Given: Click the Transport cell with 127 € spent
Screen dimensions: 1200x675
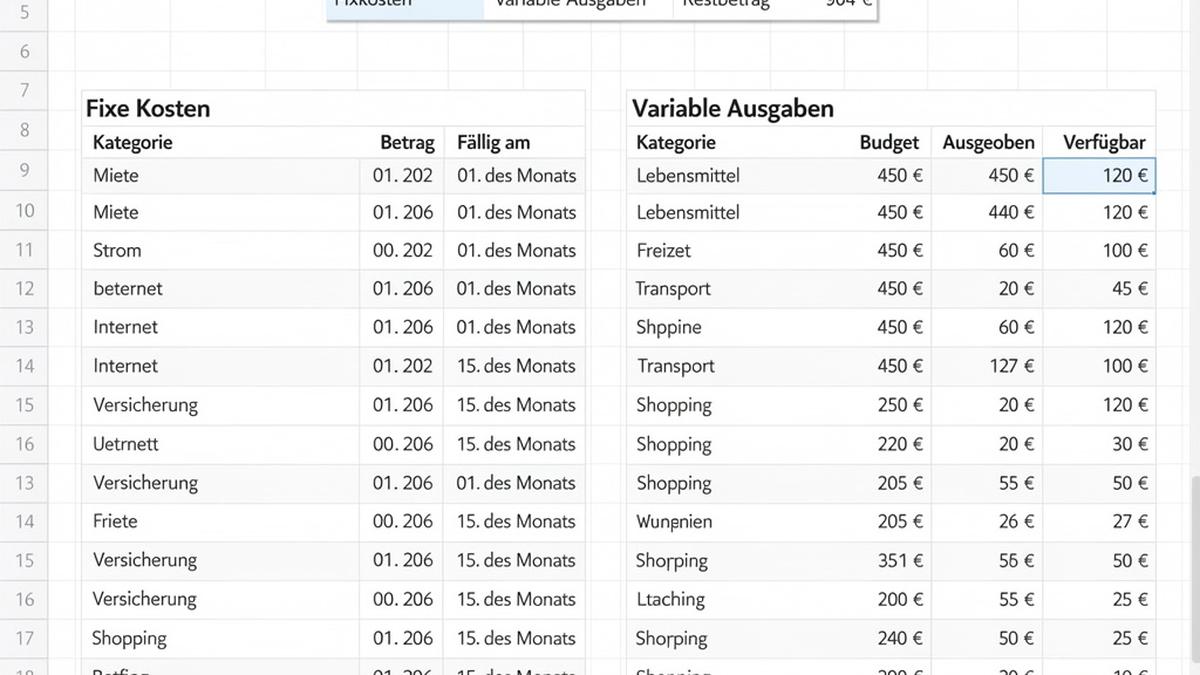Looking at the screenshot, I should pos(675,366).
